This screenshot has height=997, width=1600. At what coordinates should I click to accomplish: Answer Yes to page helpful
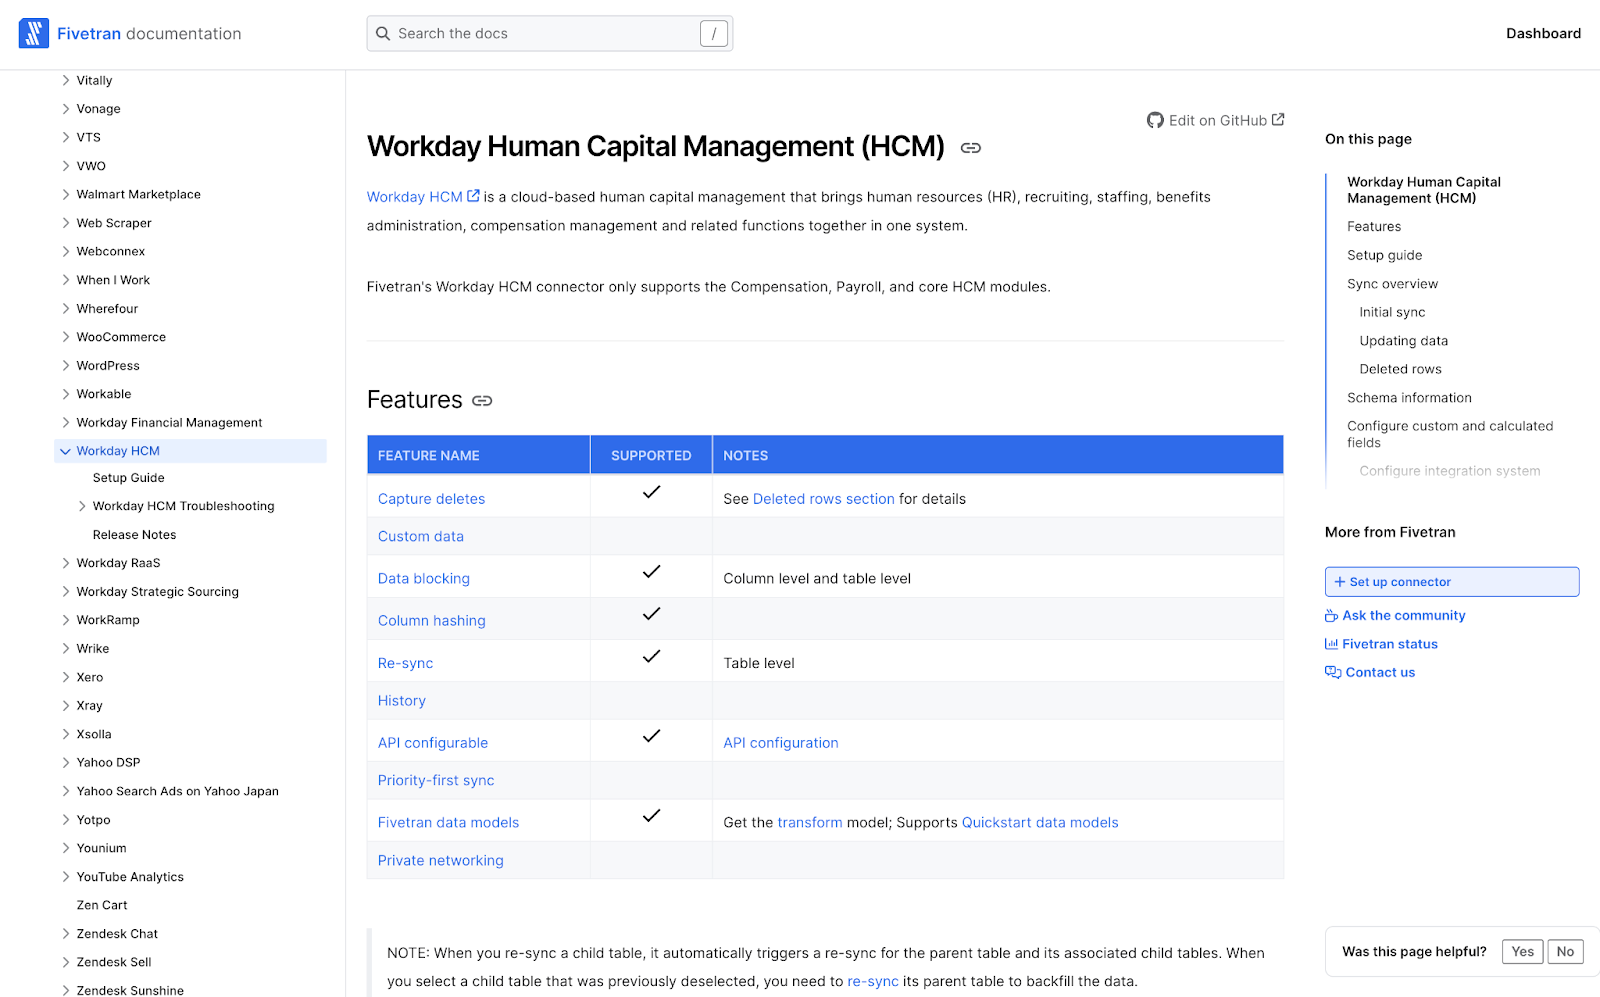point(1522,952)
